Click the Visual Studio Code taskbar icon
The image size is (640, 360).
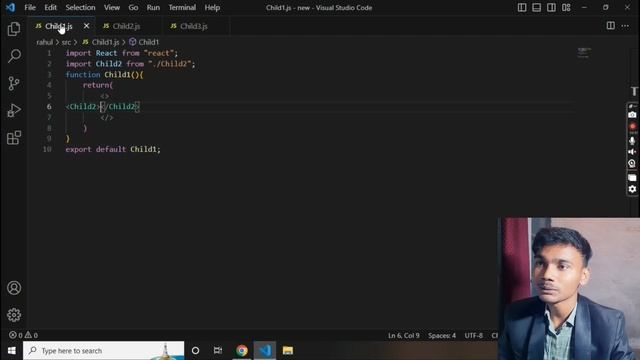point(265,350)
